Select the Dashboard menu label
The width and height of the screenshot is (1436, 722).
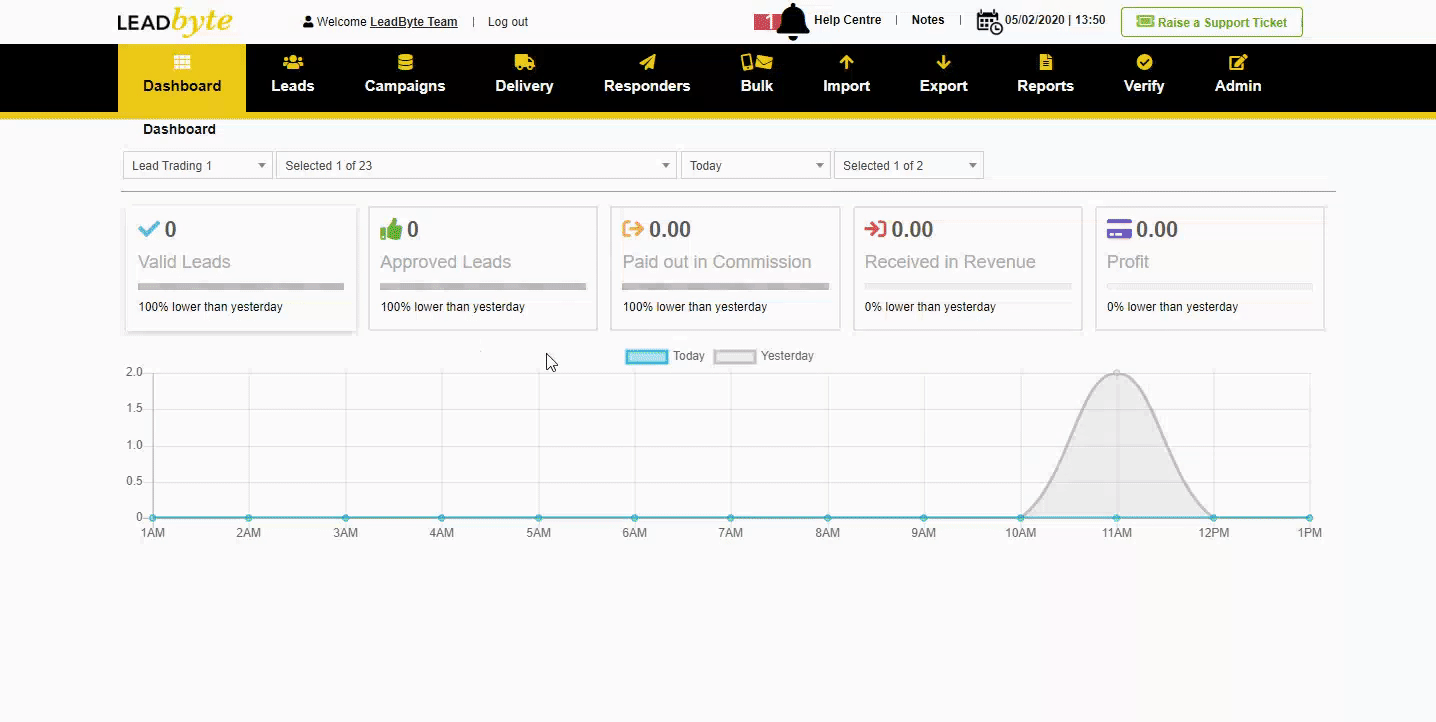pos(182,86)
